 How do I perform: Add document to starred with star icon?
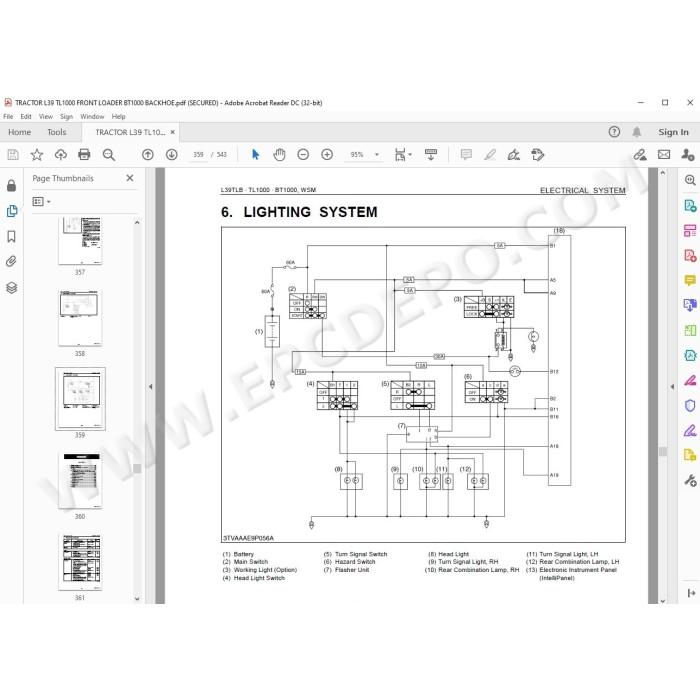click(x=37, y=155)
